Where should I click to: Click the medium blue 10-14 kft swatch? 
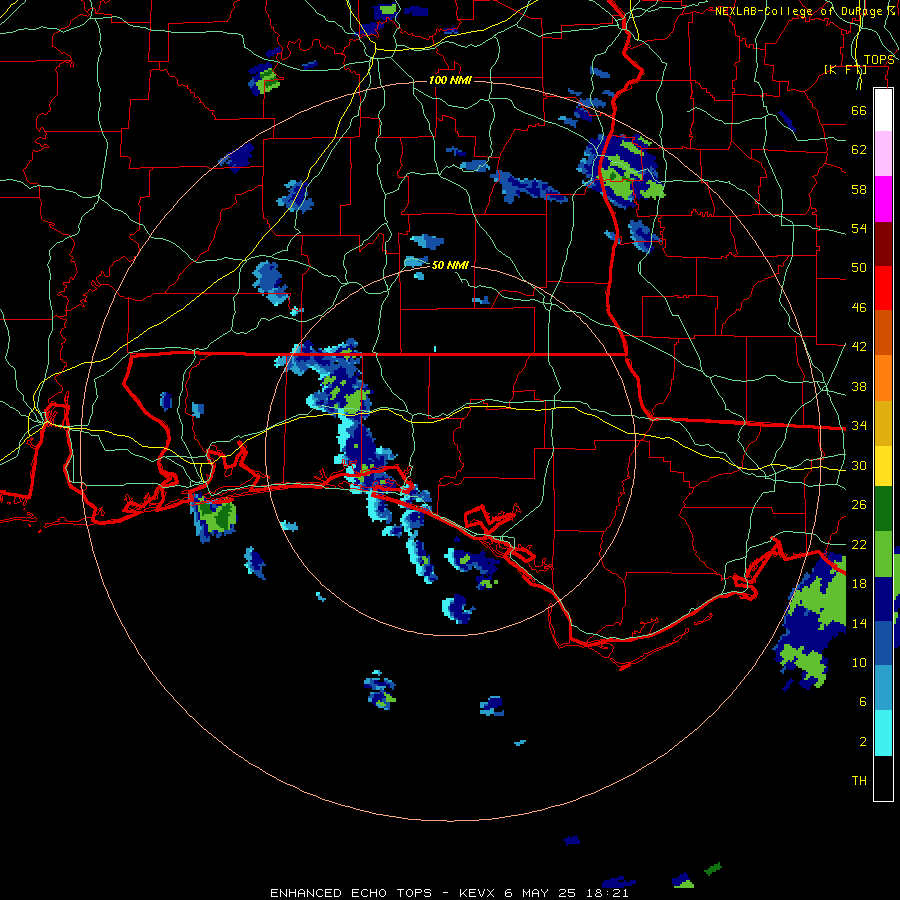[883, 643]
